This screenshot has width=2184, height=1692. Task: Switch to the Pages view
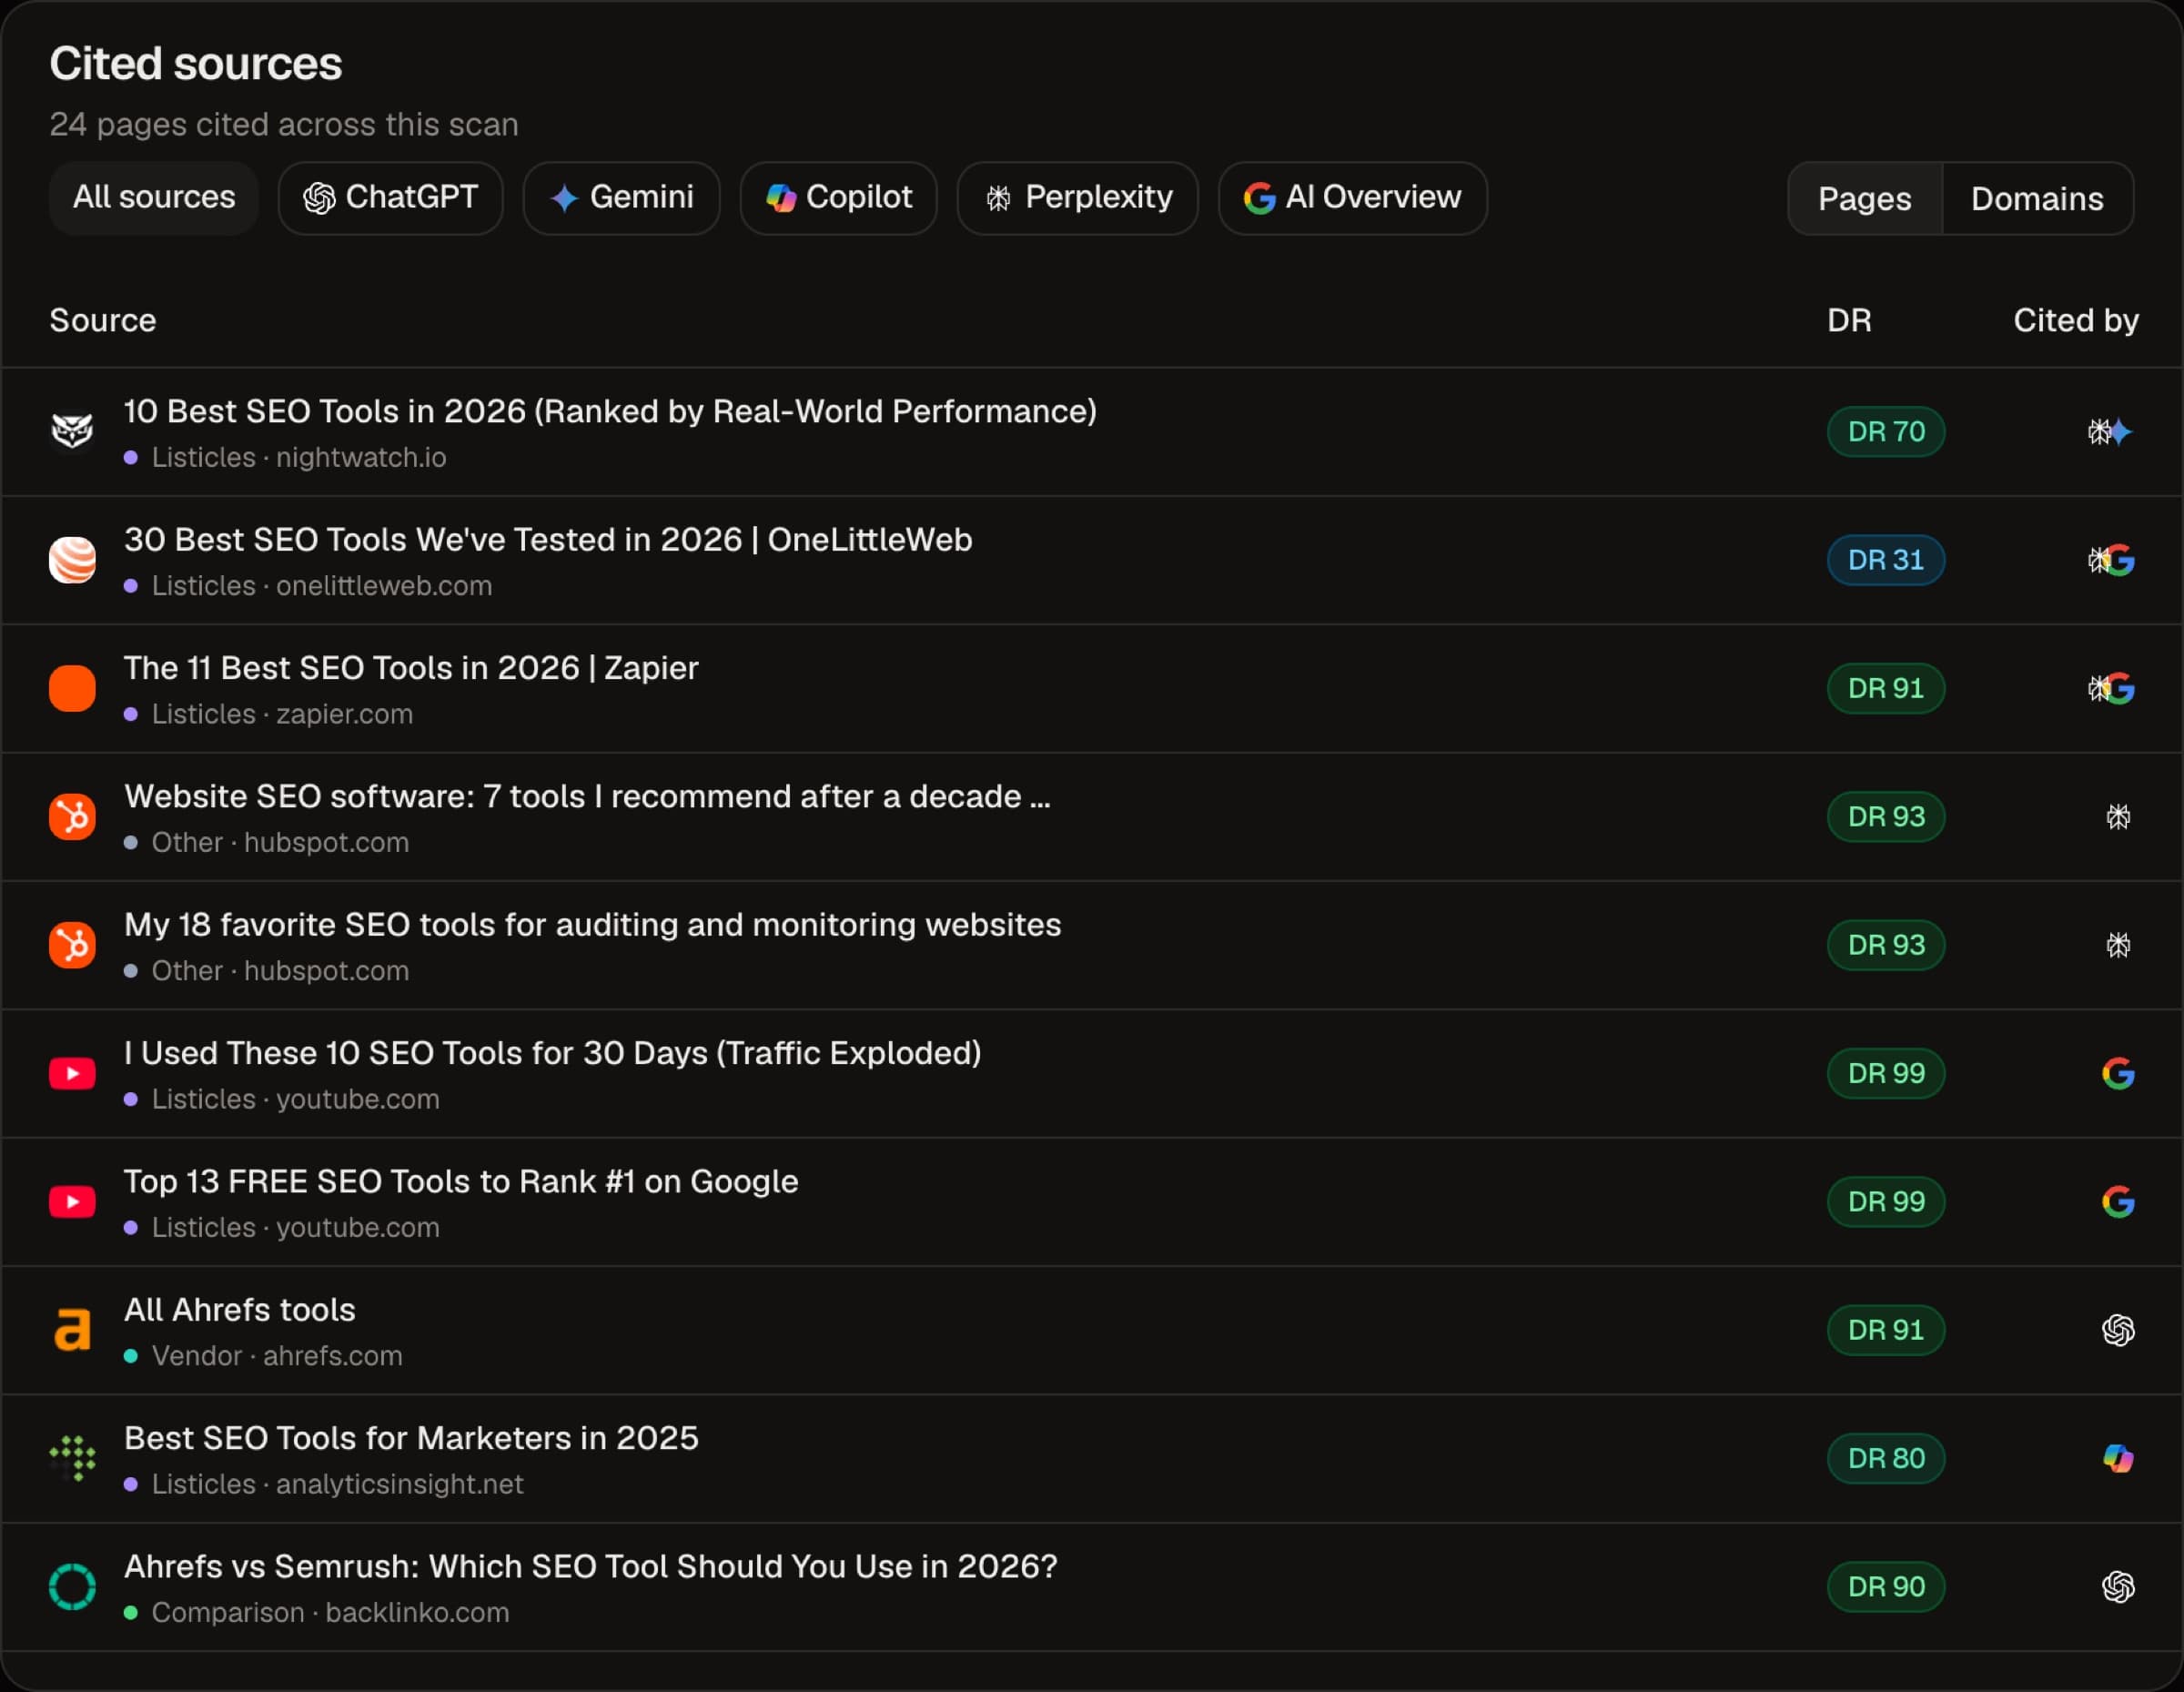tap(1864, 198)
